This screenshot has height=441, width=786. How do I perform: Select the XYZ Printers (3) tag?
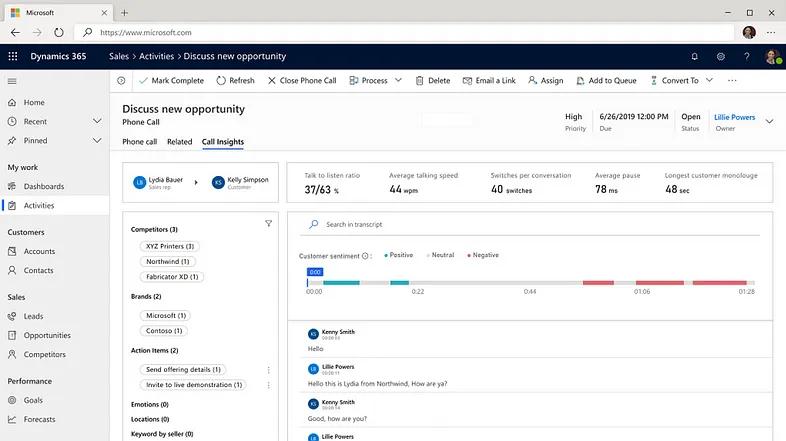[x=170, y=246]
